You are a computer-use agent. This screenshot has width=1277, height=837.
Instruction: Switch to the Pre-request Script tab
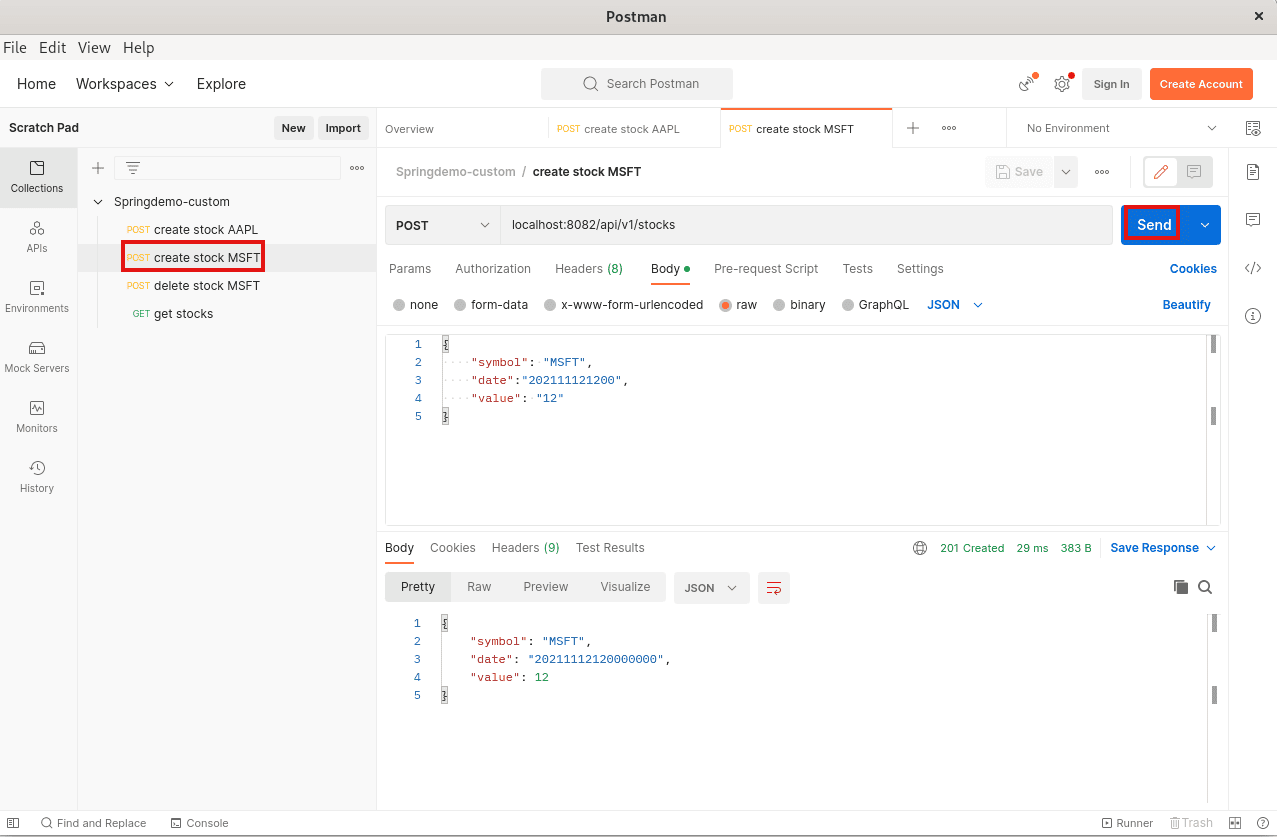click(x=766, y=269)
